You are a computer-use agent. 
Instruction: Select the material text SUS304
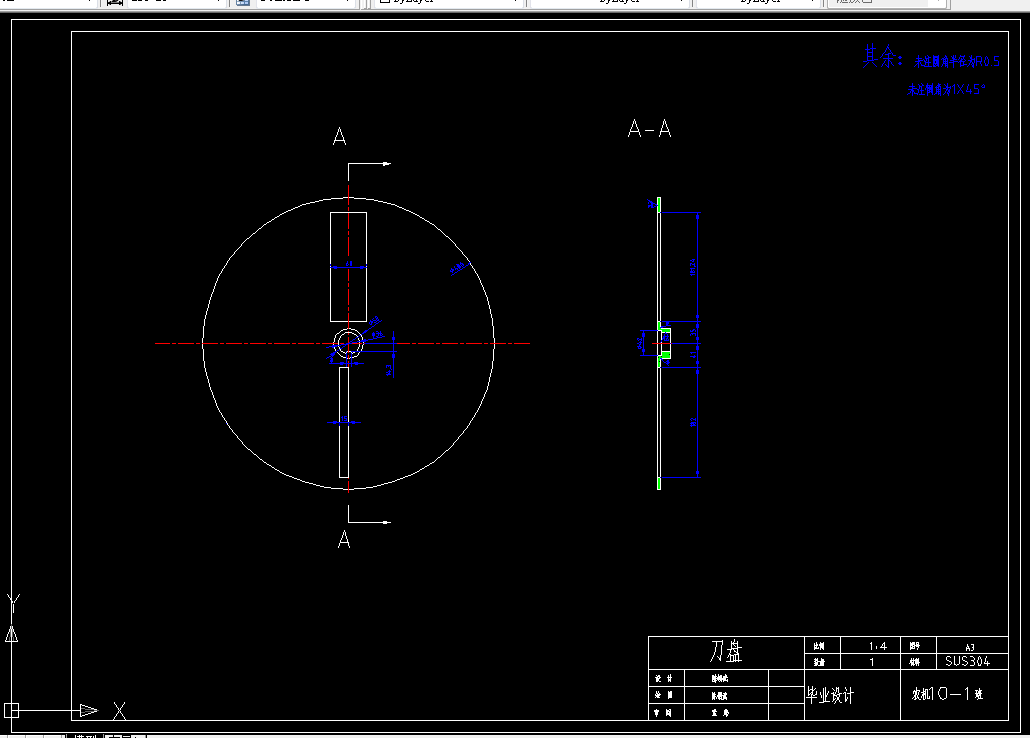point(967,661)
